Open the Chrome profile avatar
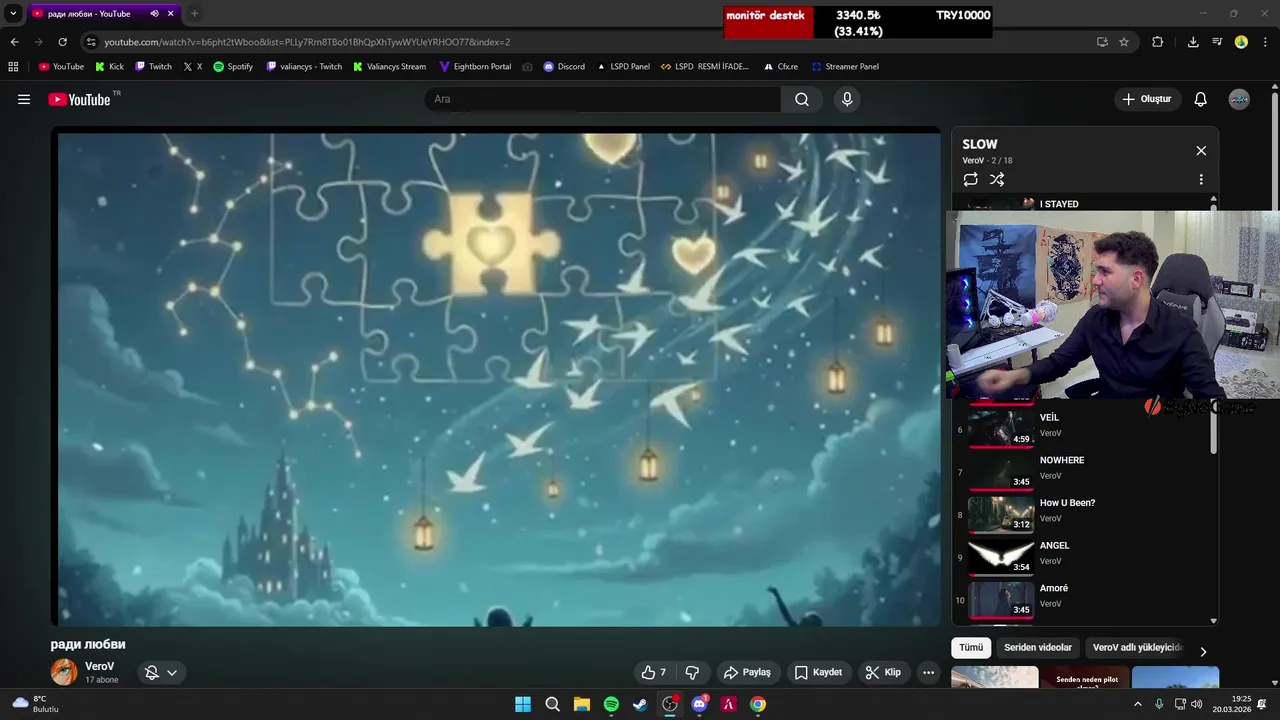 1241,42
